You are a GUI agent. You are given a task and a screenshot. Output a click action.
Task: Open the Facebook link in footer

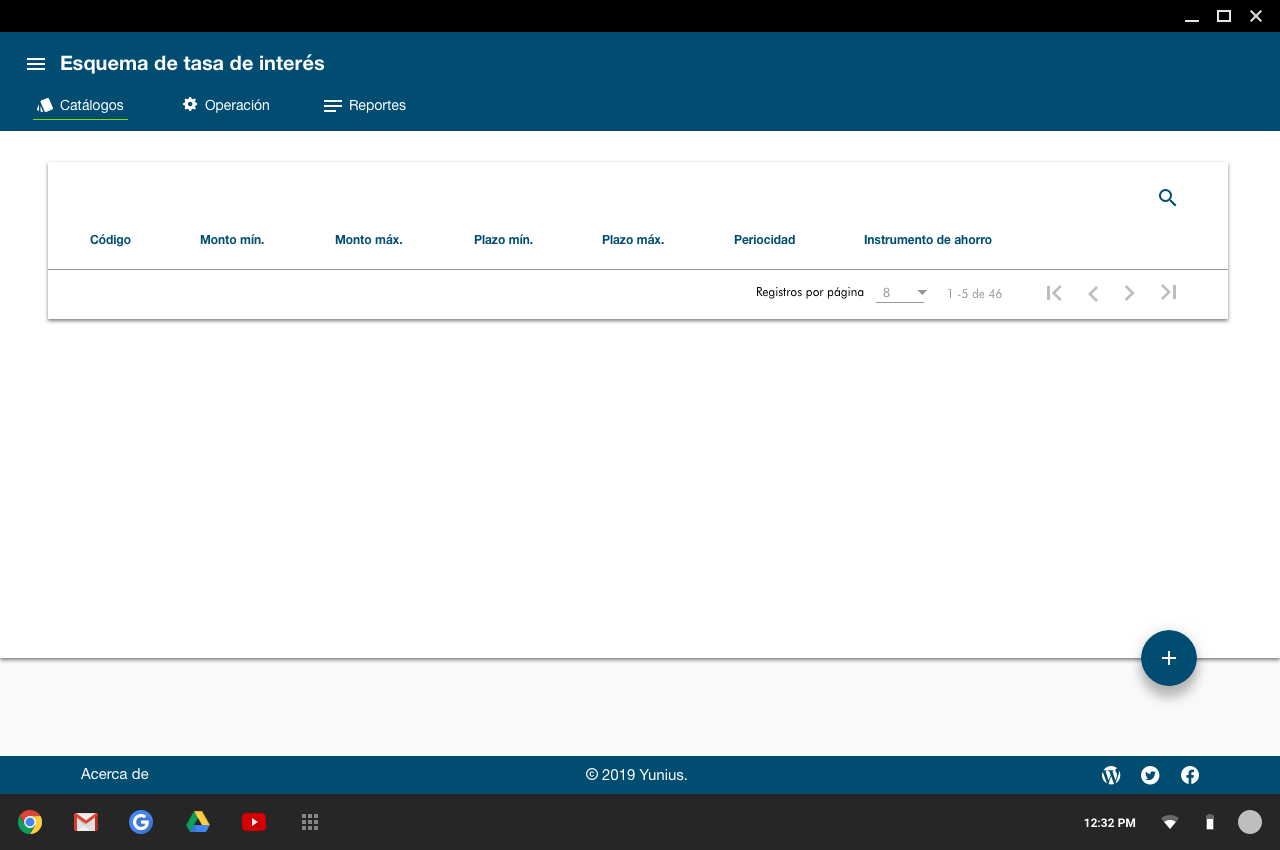1190,775
